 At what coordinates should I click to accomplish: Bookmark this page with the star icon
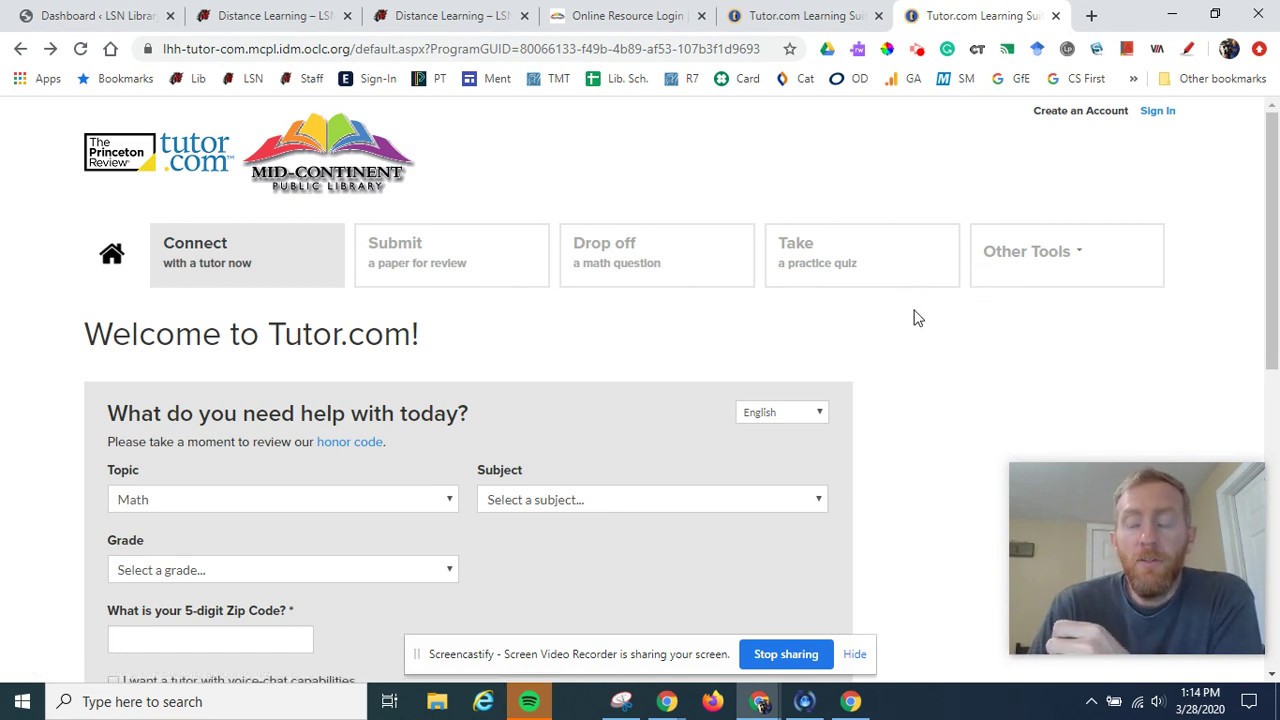790,48
